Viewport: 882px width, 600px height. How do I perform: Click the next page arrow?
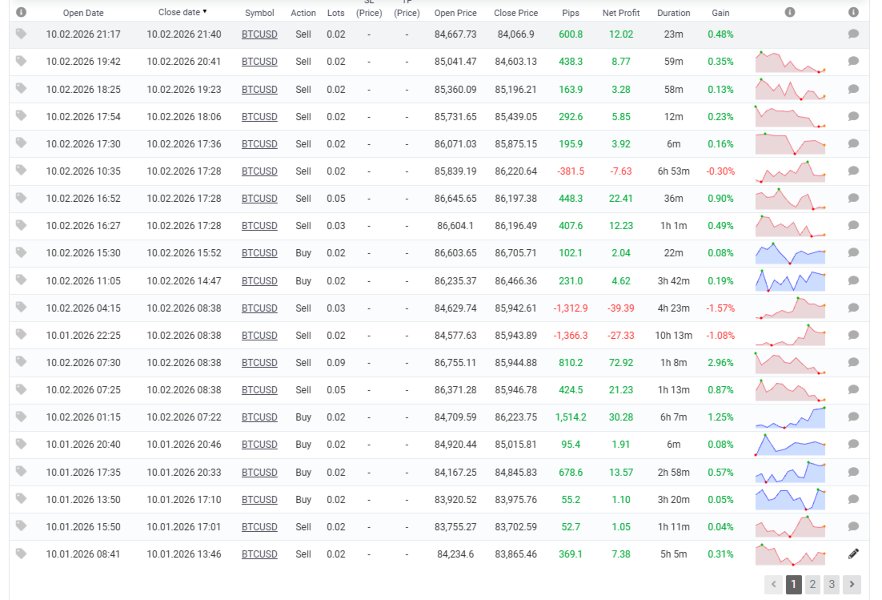click(x=852, y=584)
